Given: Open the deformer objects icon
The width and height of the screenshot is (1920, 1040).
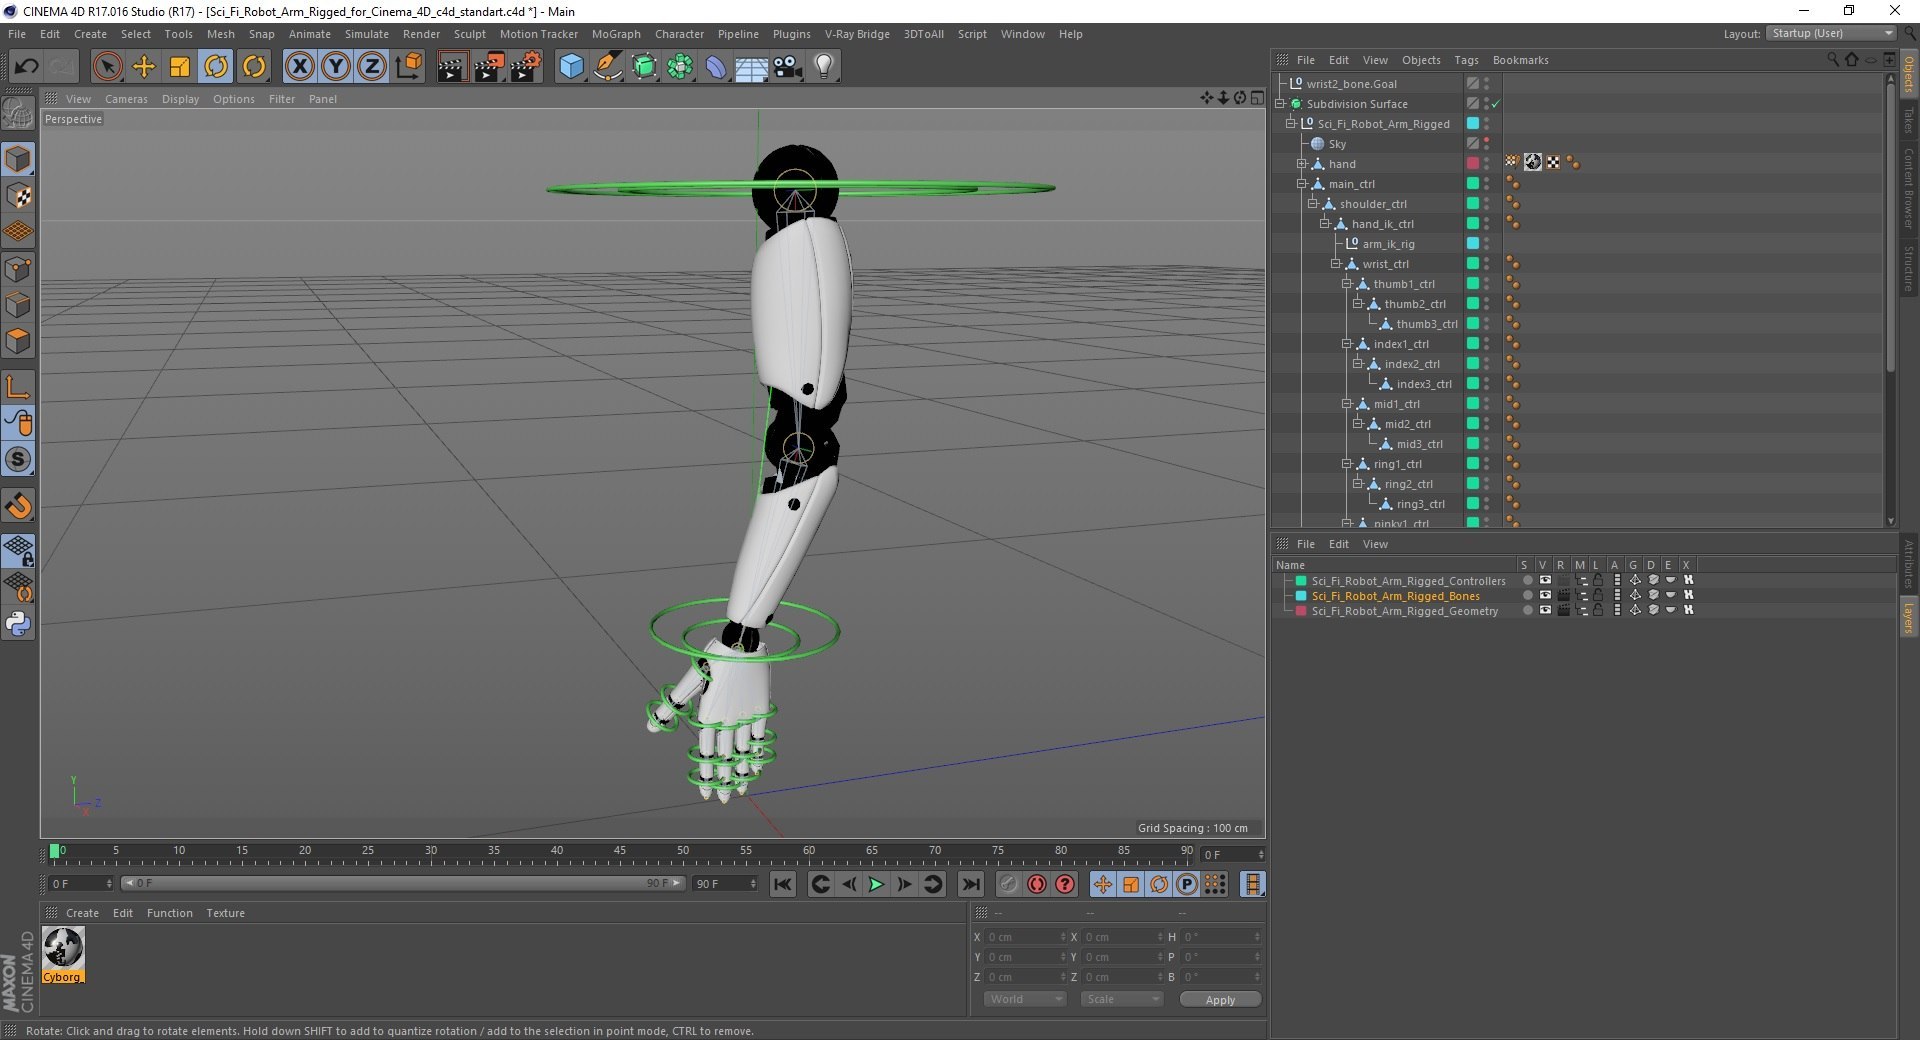Looking at the screenshot, I should coord(716,67).
